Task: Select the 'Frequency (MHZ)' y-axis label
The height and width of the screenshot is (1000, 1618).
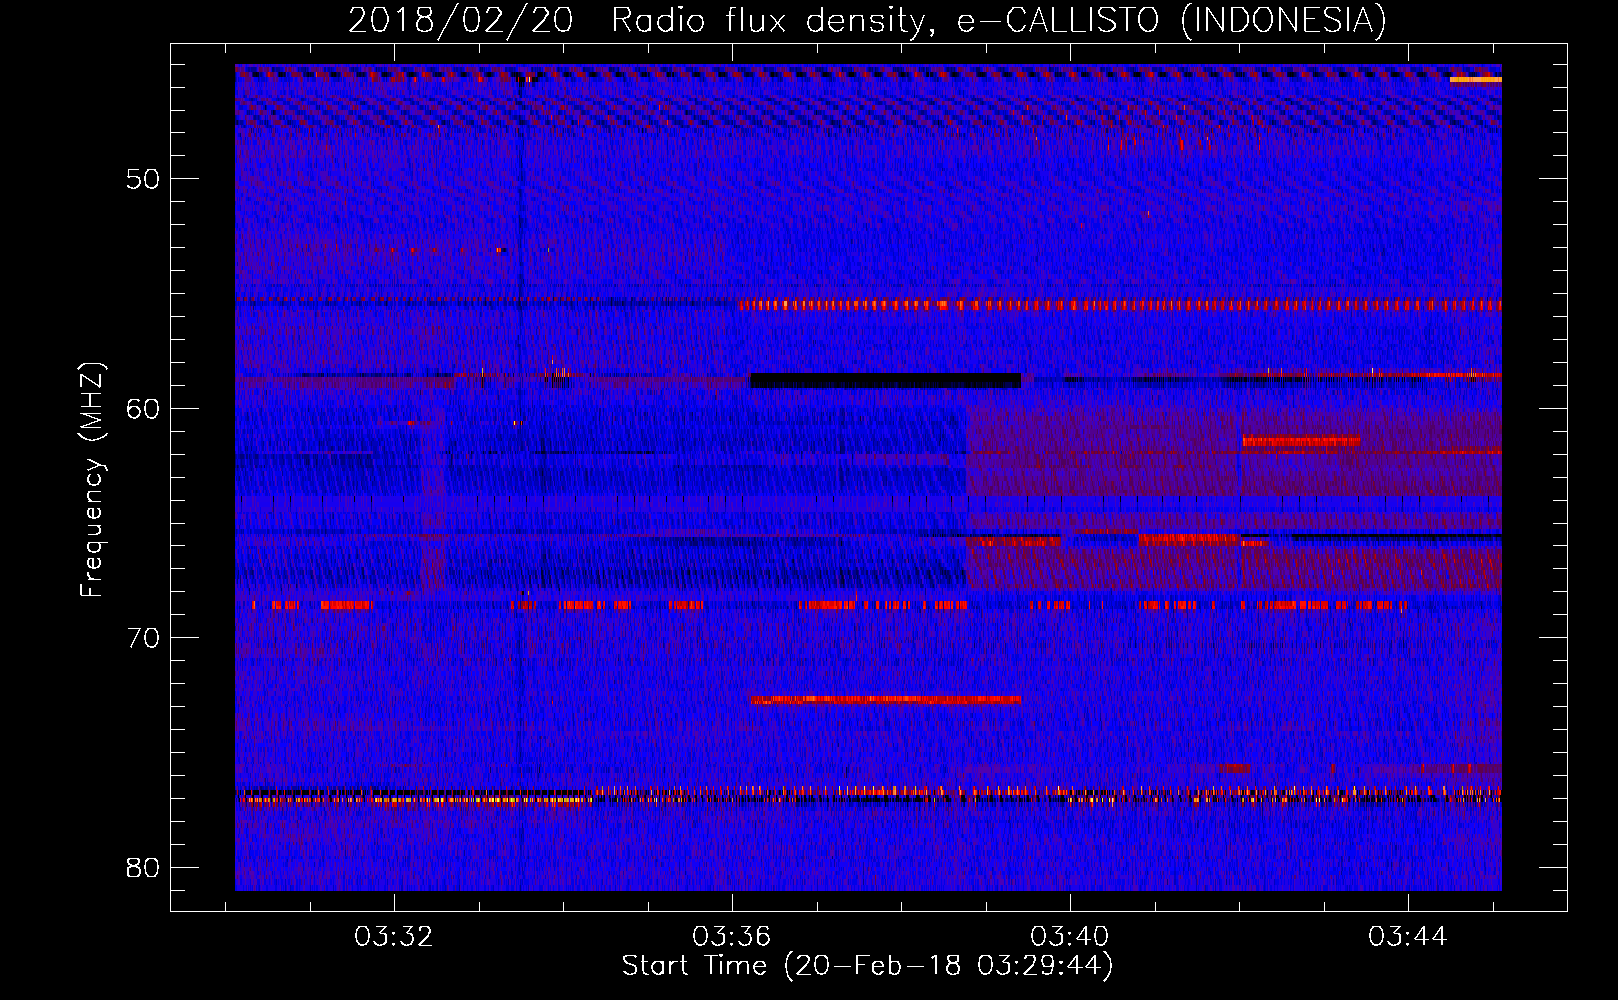Action: [92, 480]
